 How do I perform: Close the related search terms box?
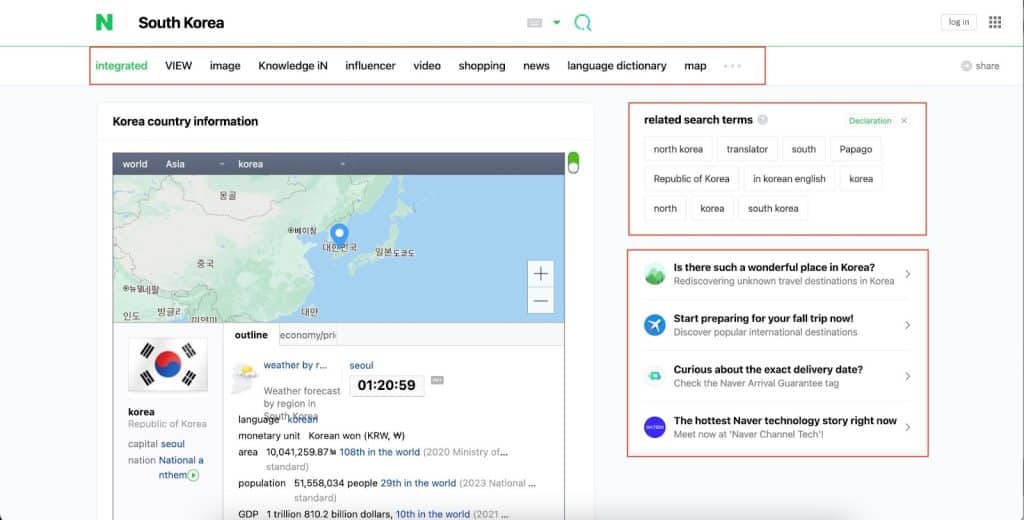point(904,121)
